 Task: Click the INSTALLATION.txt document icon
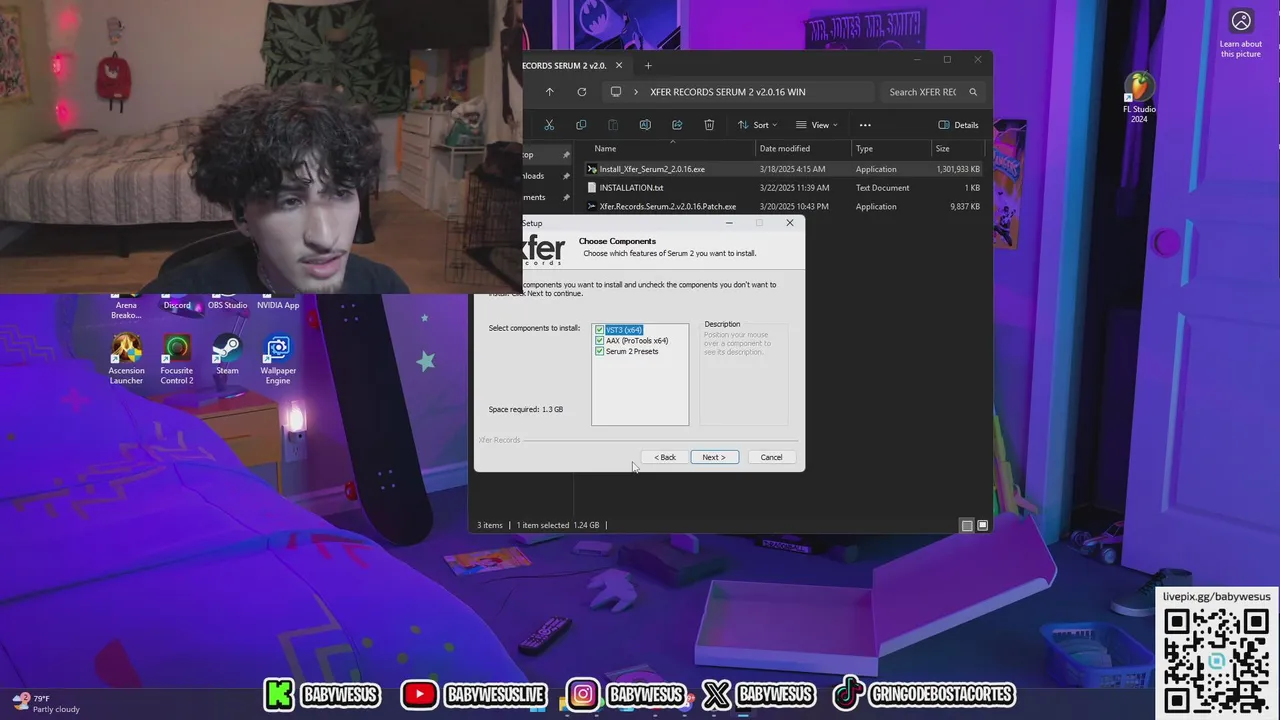(x=592, y=188)
